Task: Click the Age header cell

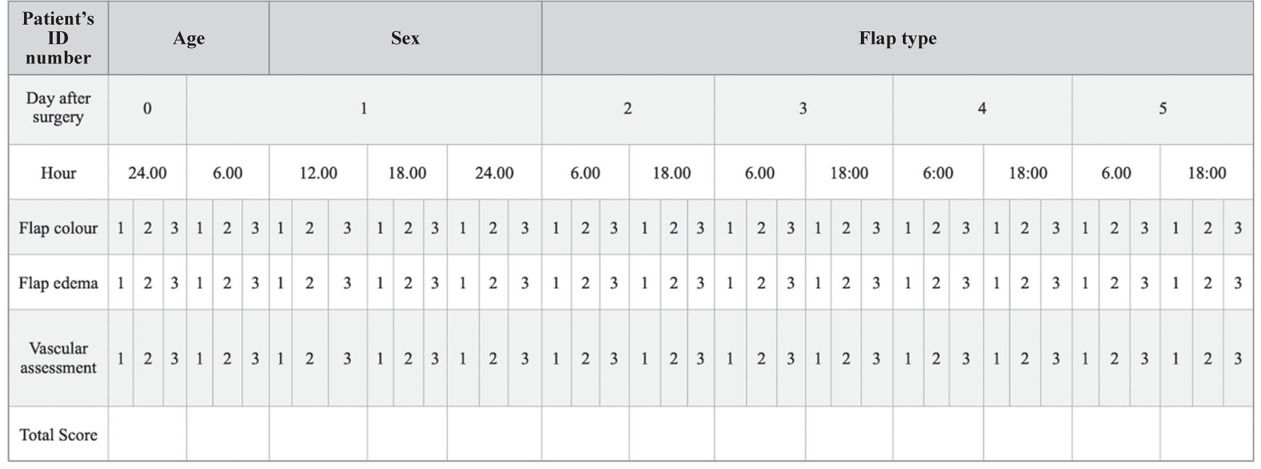Action: [x=189, y=39]
